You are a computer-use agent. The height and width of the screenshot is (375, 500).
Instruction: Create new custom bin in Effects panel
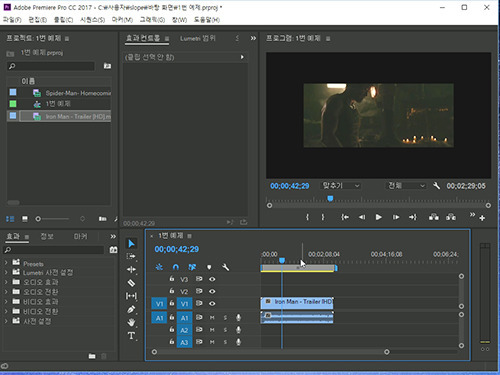point(92,356)
